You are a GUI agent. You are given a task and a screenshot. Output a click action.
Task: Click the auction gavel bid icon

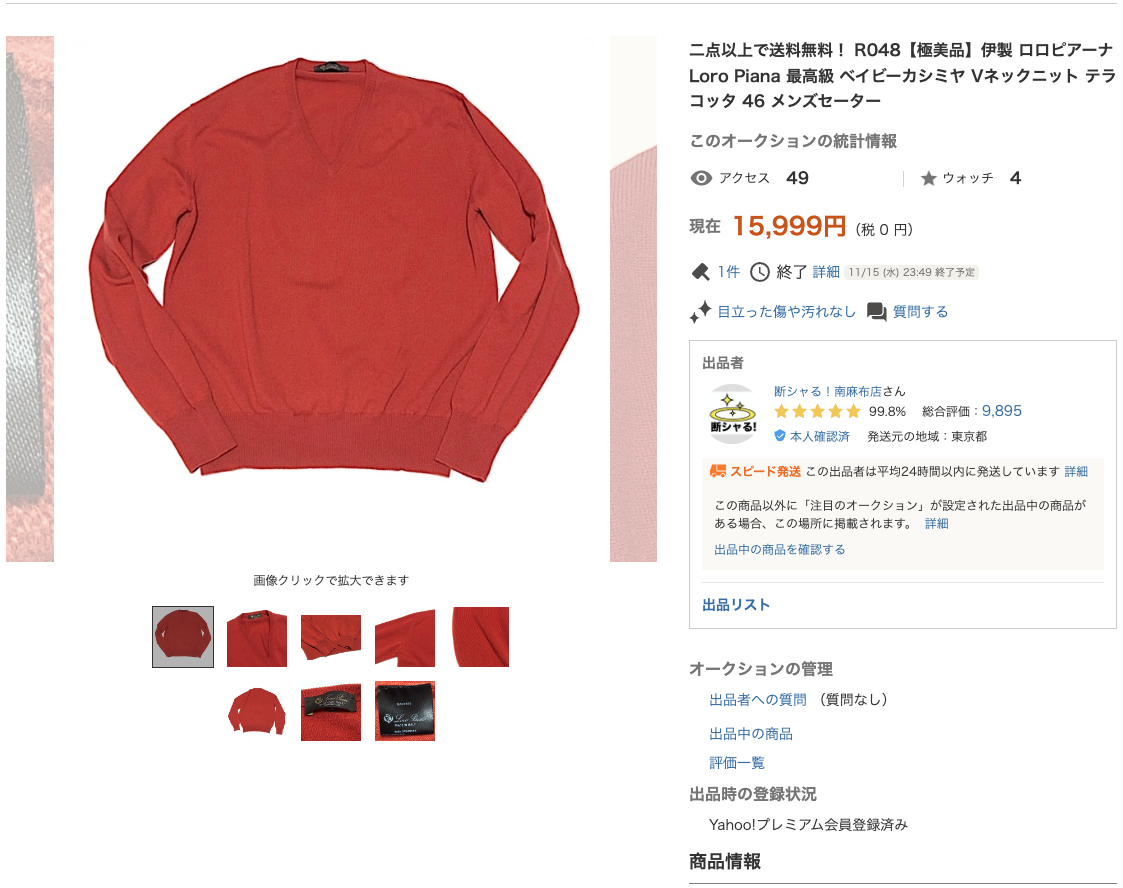pyautogui.click(x=700, y=272)
